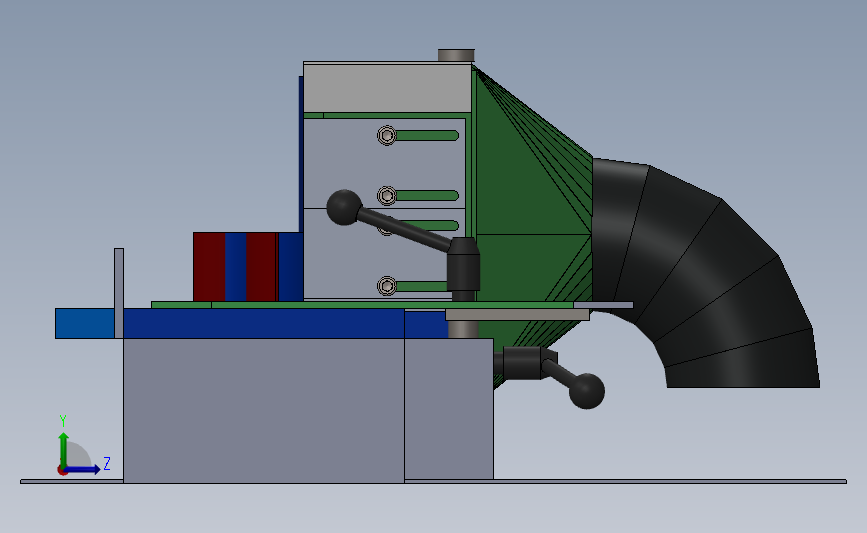Select the right dark red block
Viewport: 867px width, 533px height.
(261, 267)
